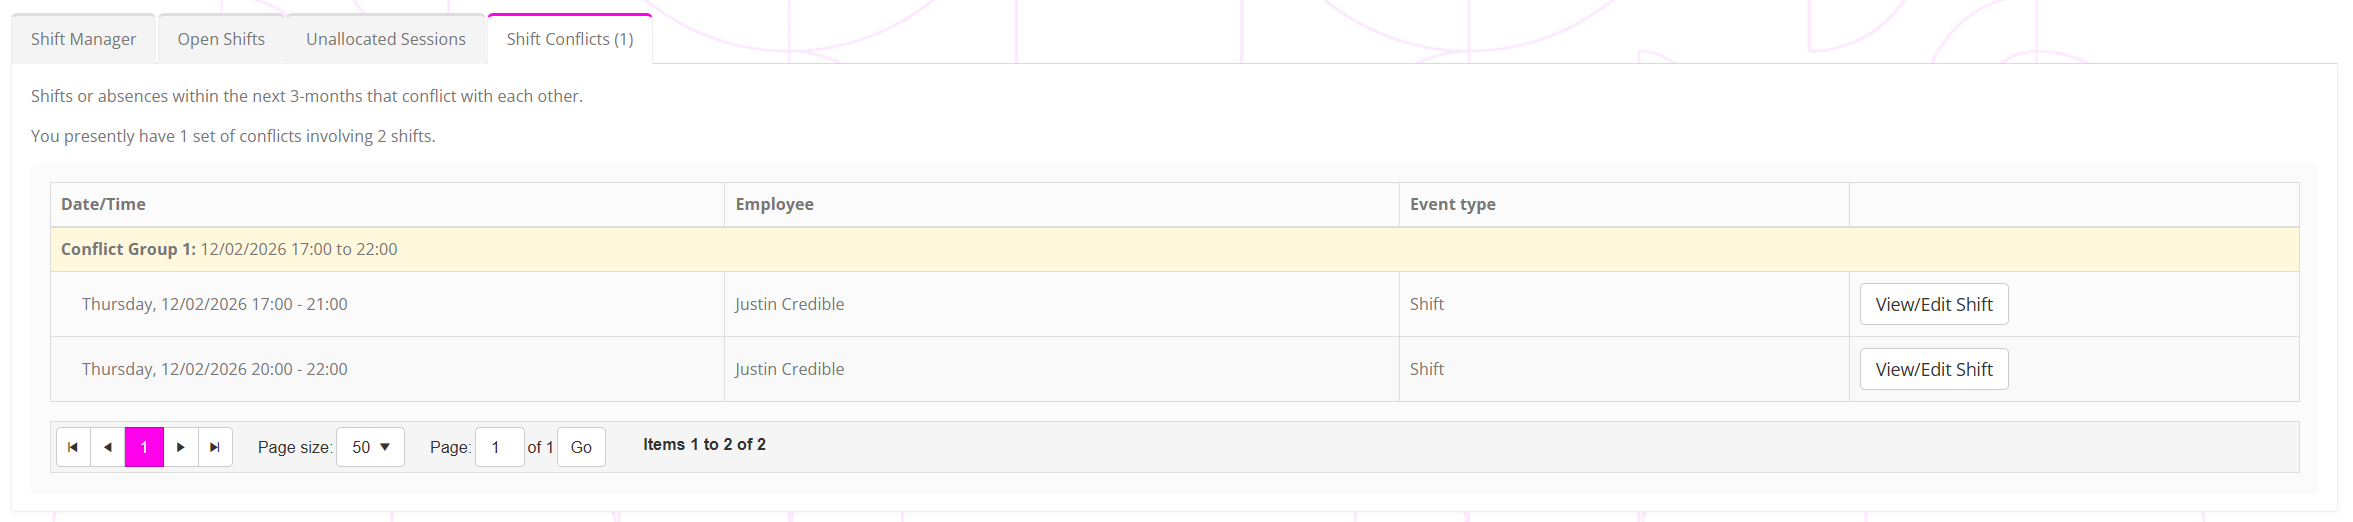
Task: Open View/Edit Shift for the 20:00 - 22:00 shift
Action: click(1933, 369)
